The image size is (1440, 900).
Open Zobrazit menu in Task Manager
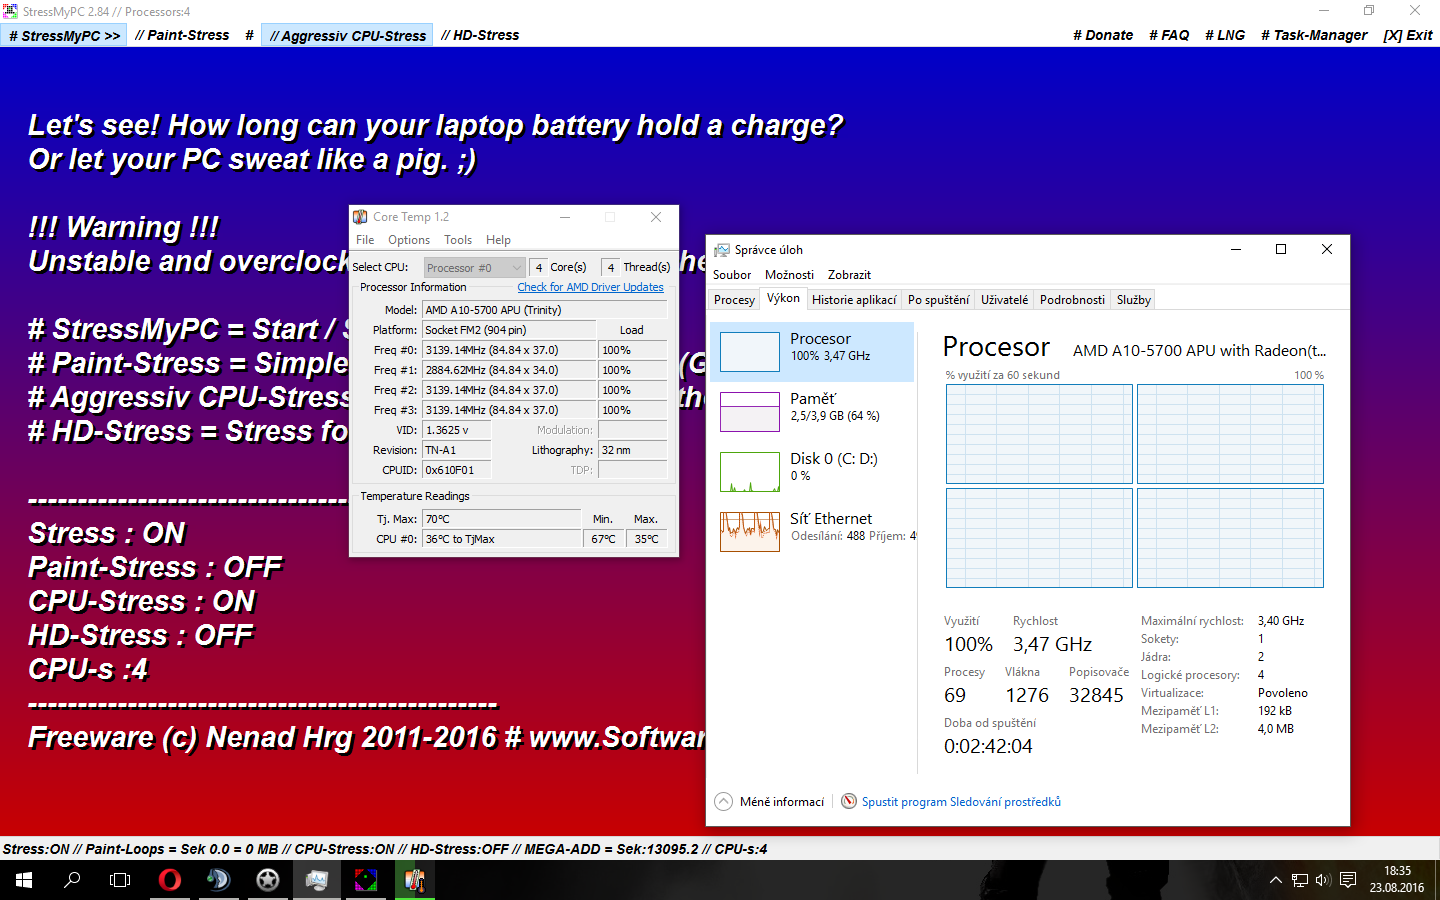click(x=849, y=275)
